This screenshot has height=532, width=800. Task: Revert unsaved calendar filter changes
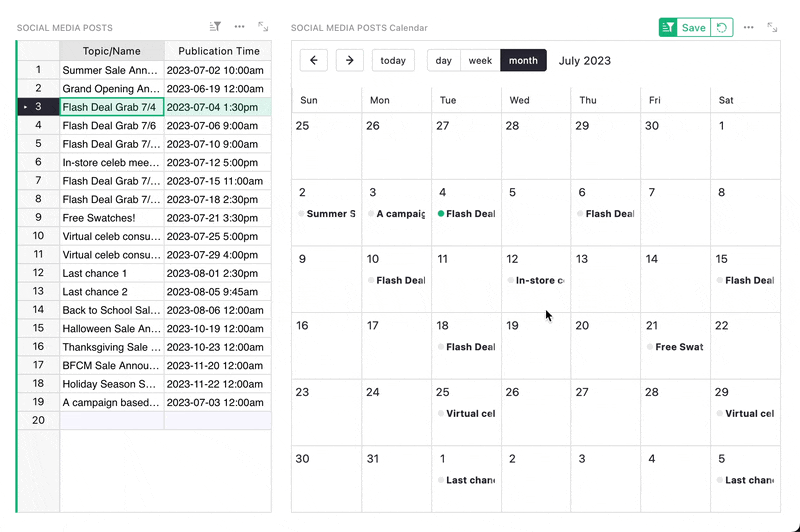tap(722, 28)
